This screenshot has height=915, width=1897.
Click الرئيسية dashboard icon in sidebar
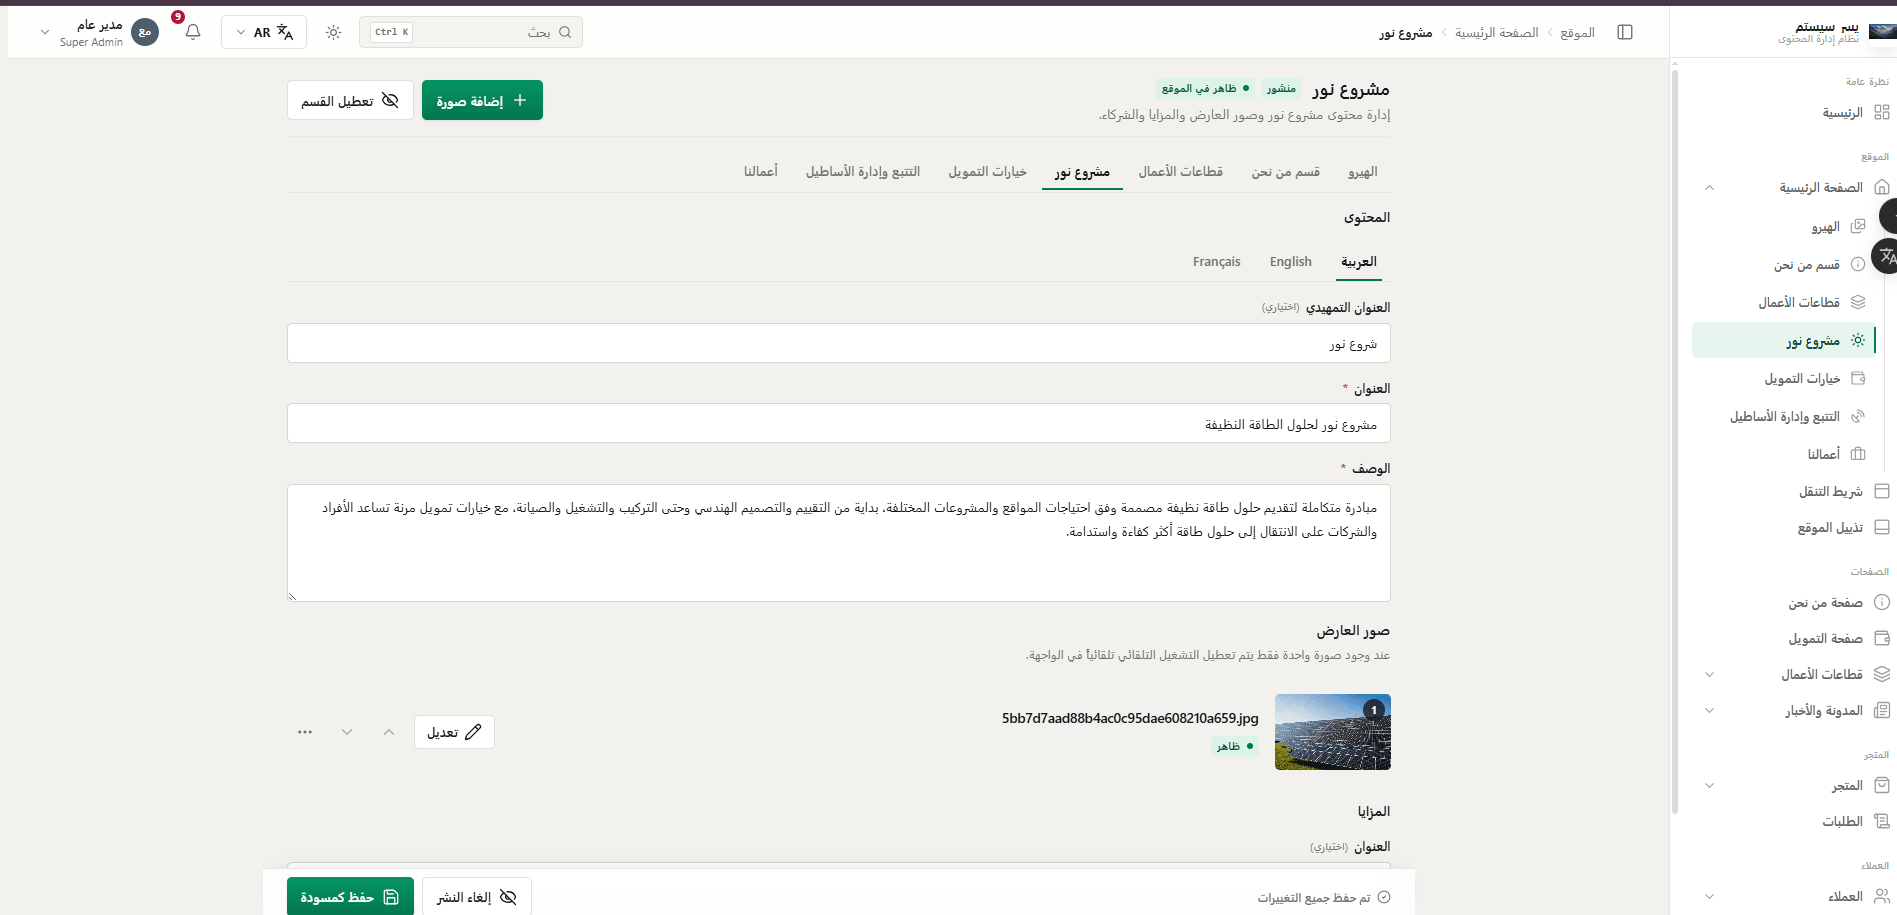click(x=1881, y=112)
